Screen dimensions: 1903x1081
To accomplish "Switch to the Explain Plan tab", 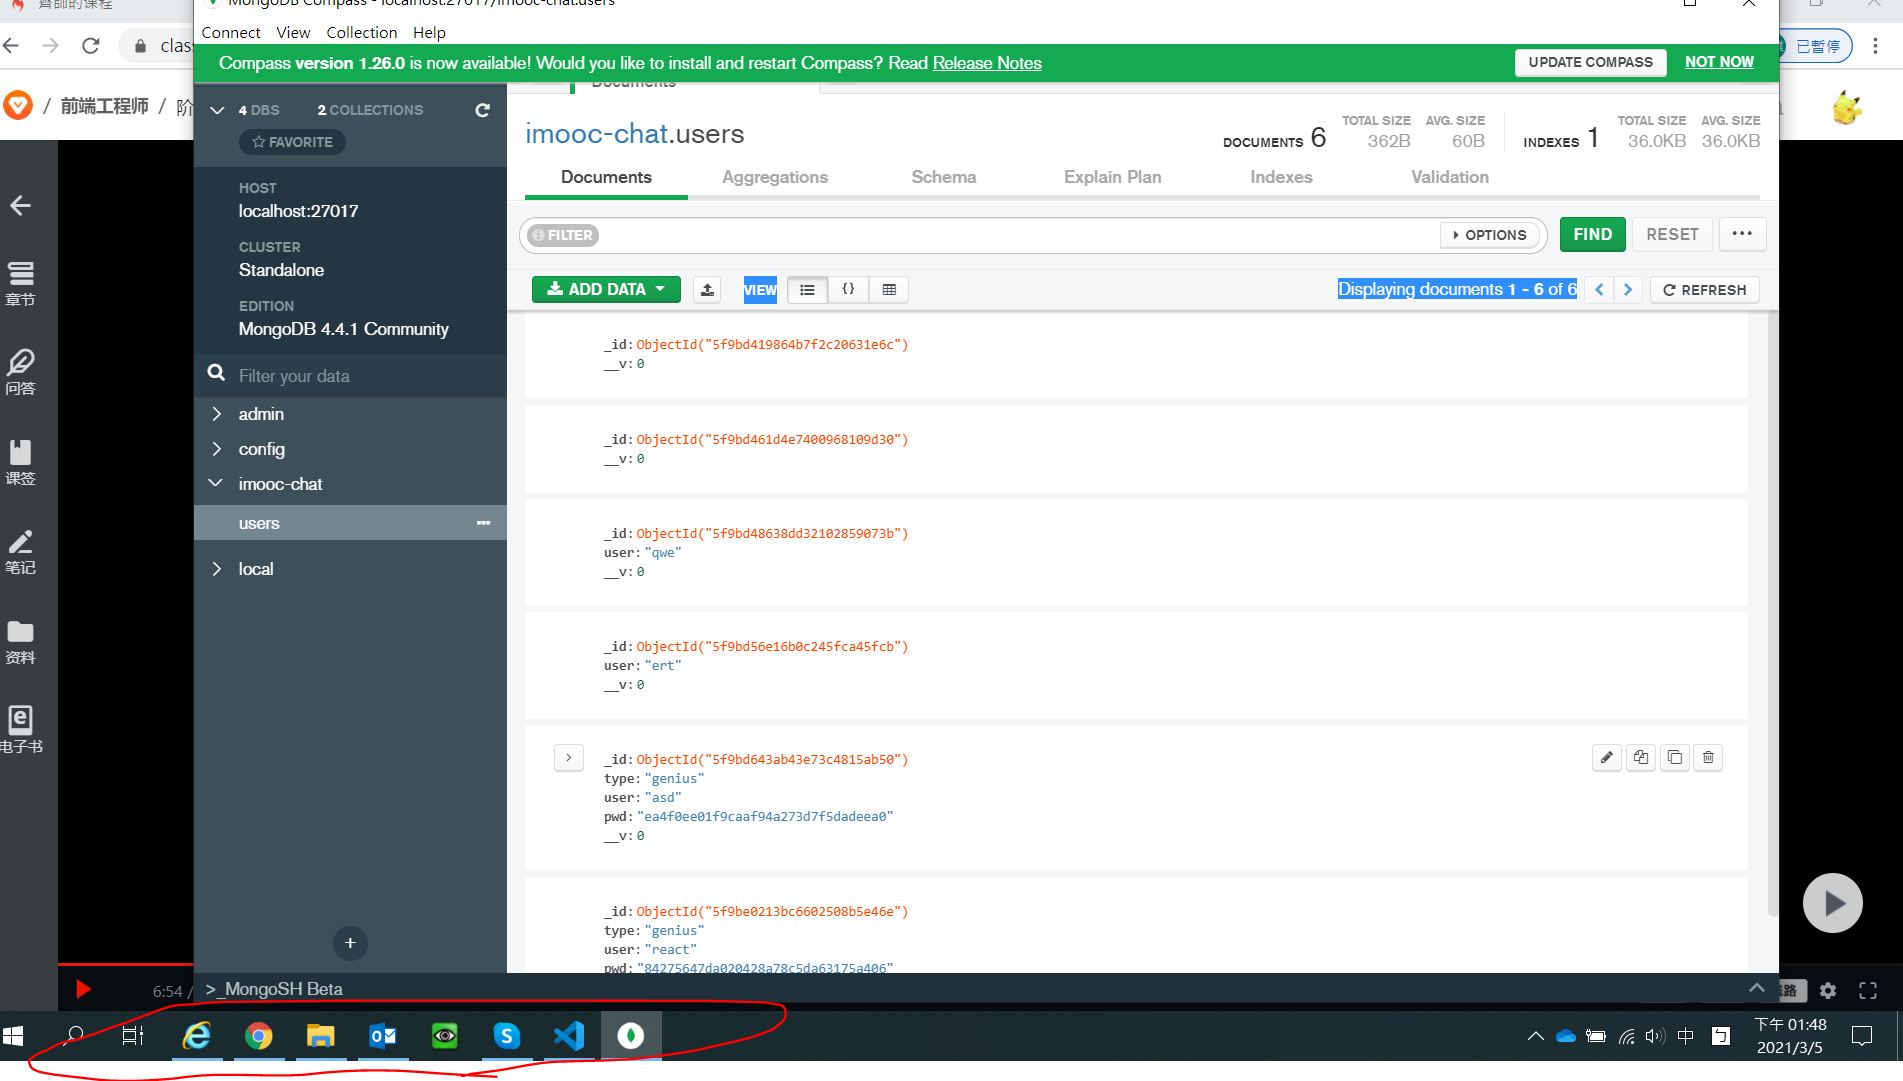I will tap(1113, 177).
